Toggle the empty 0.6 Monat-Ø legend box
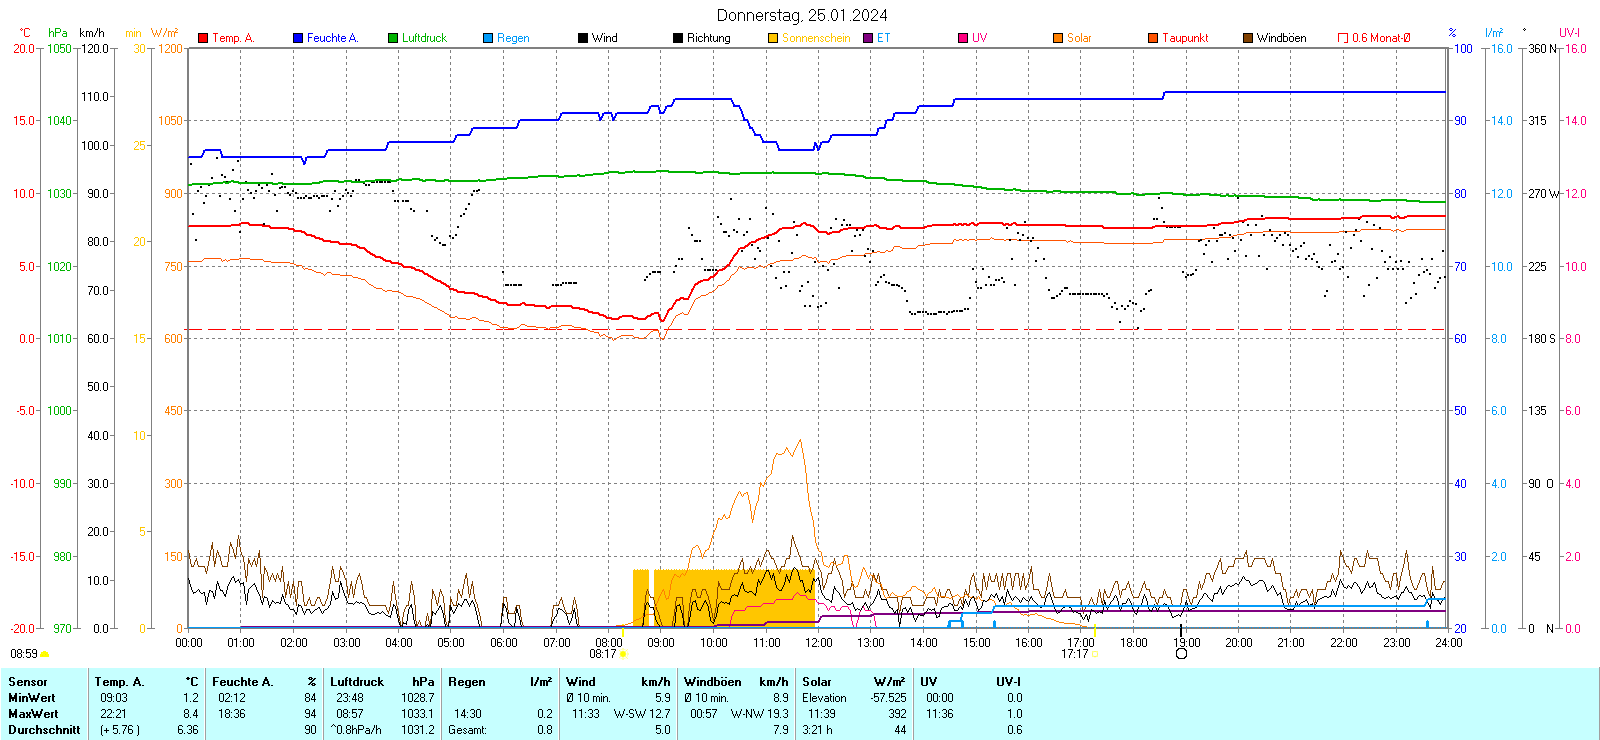Image resolution: width=1600 pixels, height=740 pixels. (x=1343, y=38)
